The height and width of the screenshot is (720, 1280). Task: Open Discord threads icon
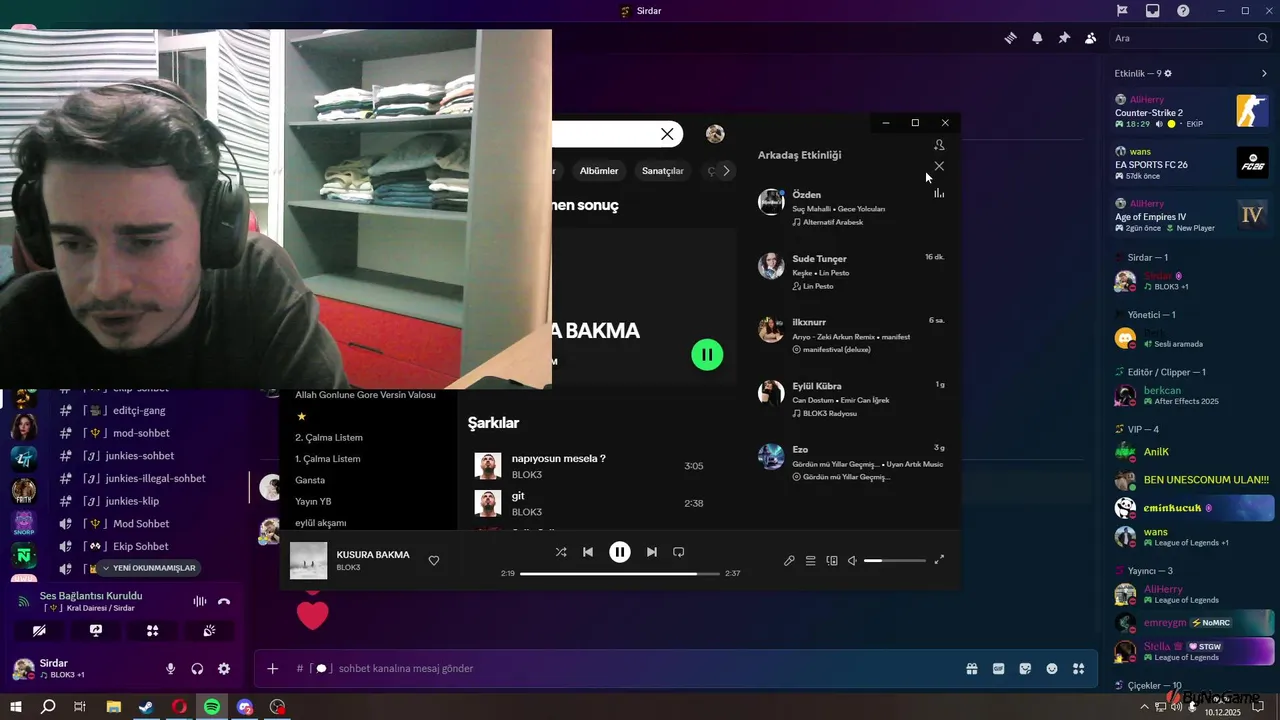(1011, 38)
